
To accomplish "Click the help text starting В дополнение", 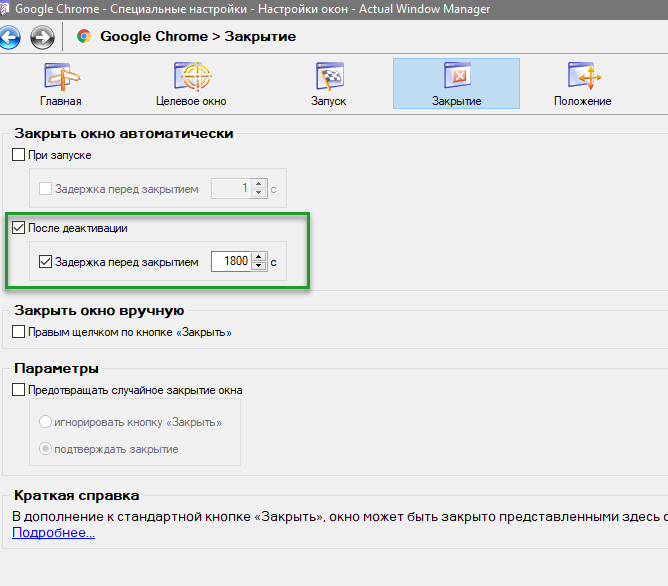I will point(340,517).
